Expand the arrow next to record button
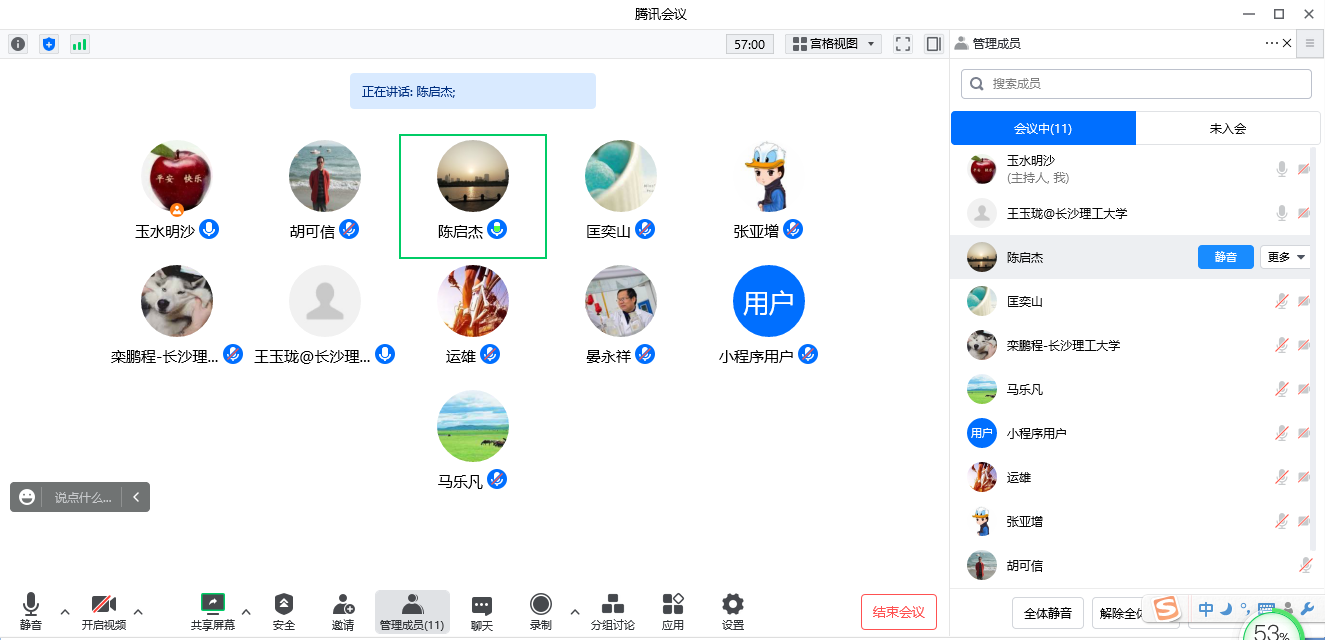This screenshot has height=640, width=1325. (575, 611)
